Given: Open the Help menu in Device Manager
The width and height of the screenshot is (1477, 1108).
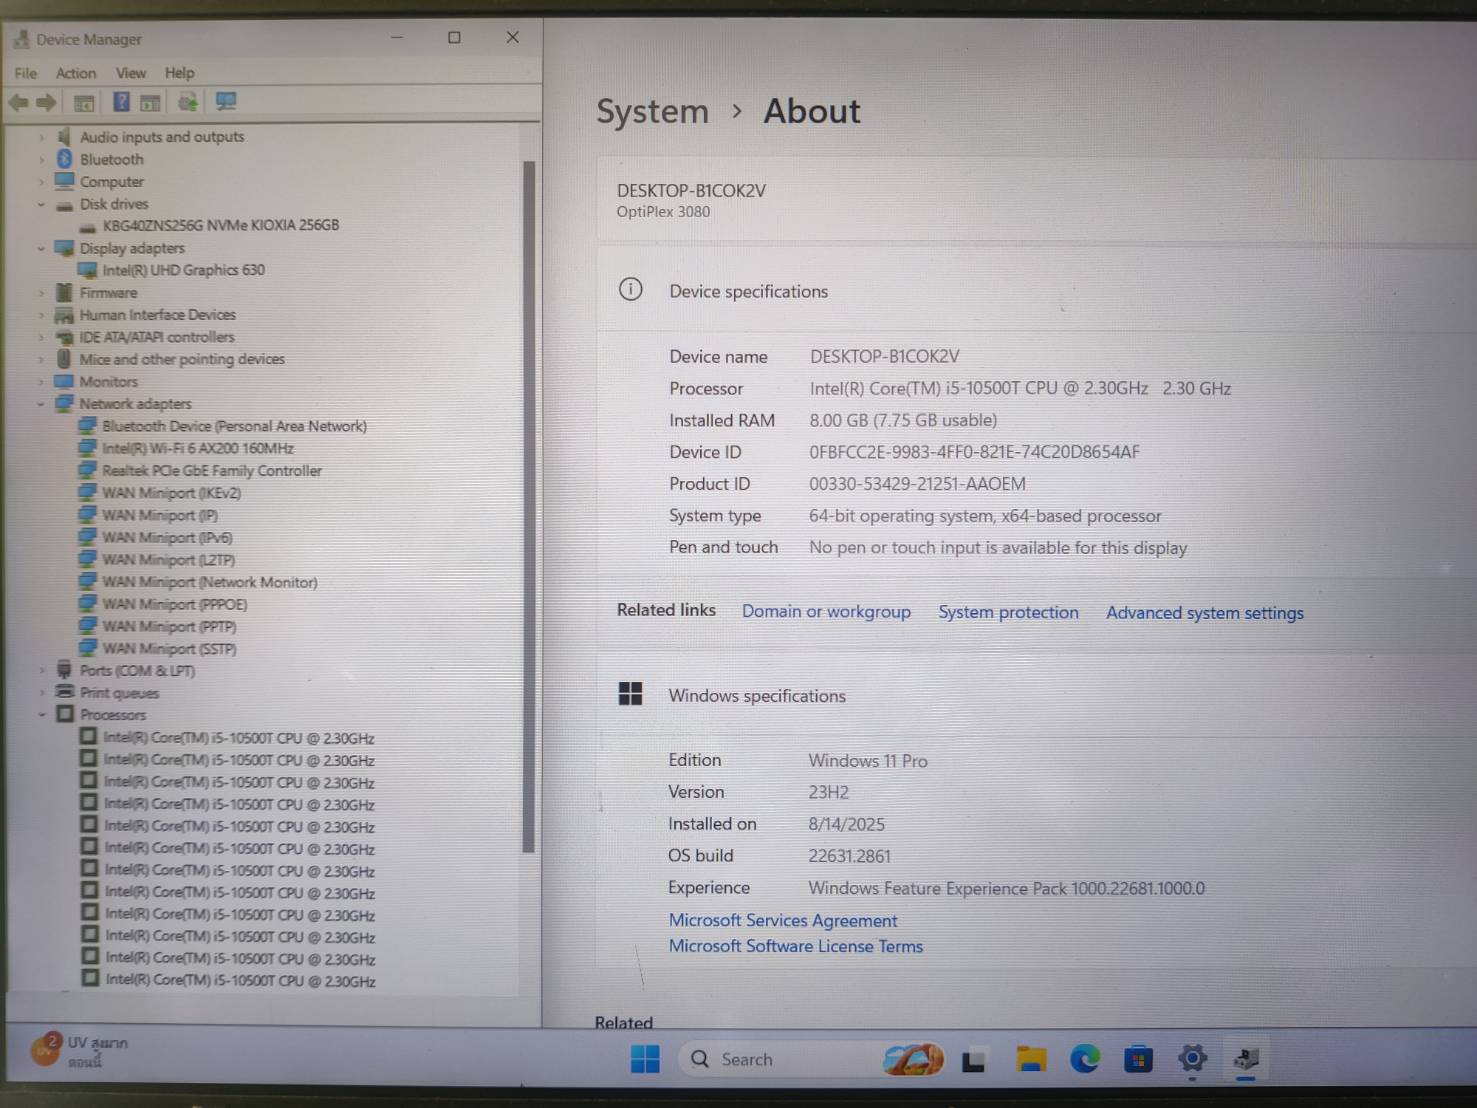Looking at the screenshot, I should 180,73.
